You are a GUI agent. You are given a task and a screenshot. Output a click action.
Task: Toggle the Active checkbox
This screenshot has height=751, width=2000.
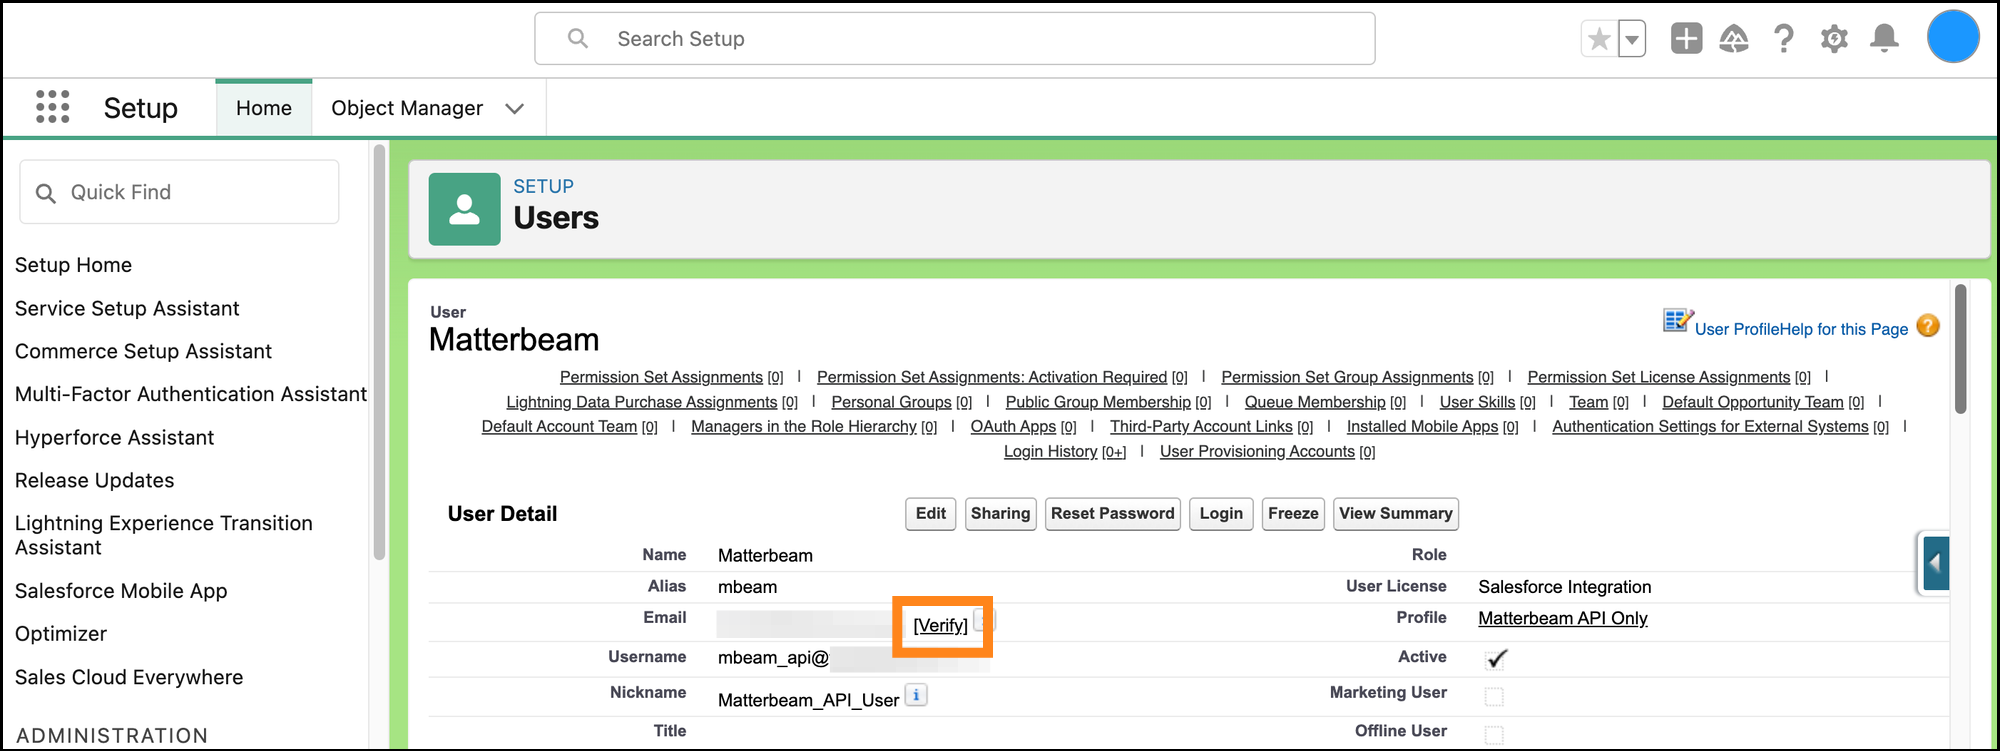[1496, 659]
